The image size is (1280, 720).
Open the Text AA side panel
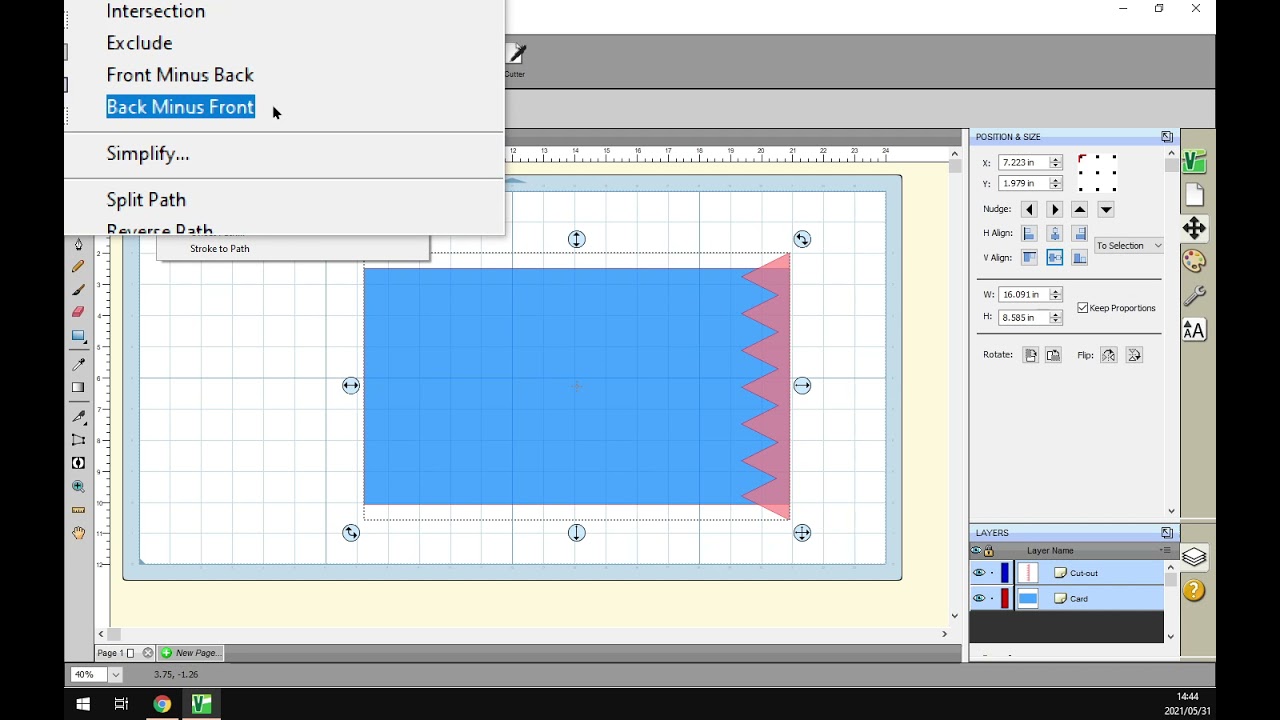click(1194, 329)
